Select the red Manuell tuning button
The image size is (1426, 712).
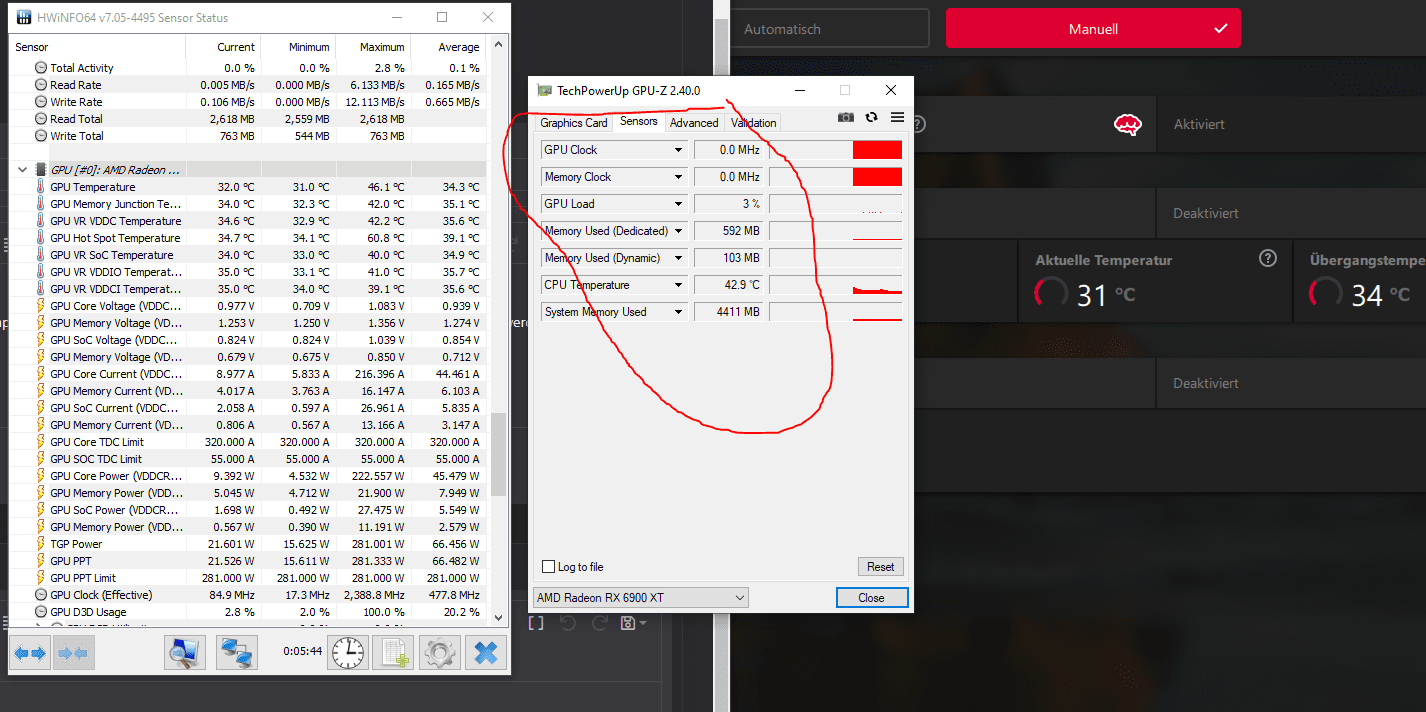pos(1093,29)
